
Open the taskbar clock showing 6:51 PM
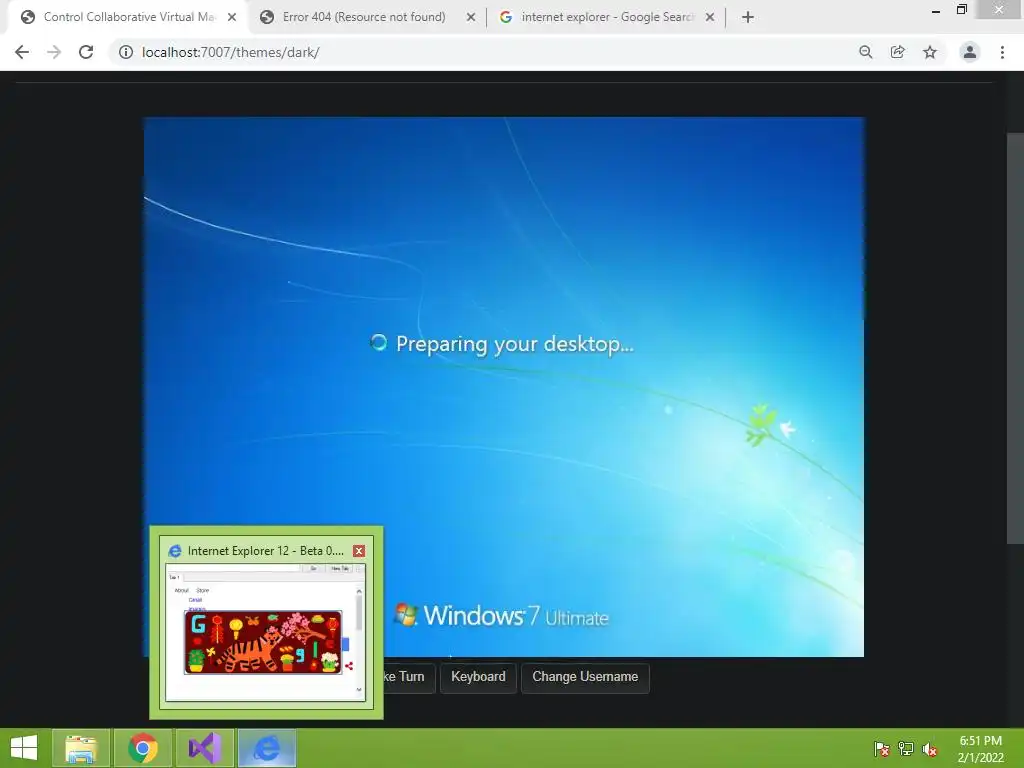tap(980, 749)
